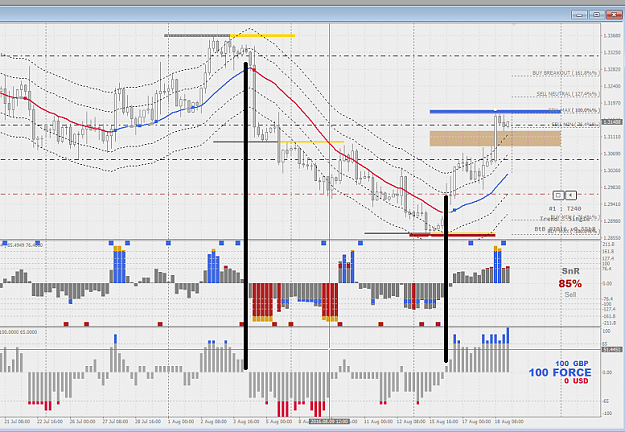Image resolution: width=625 pixels, height=432 pixels.
Task: Select the SELL NEUTRAL (127.4%) level label
Action: [x=568, y=94]
